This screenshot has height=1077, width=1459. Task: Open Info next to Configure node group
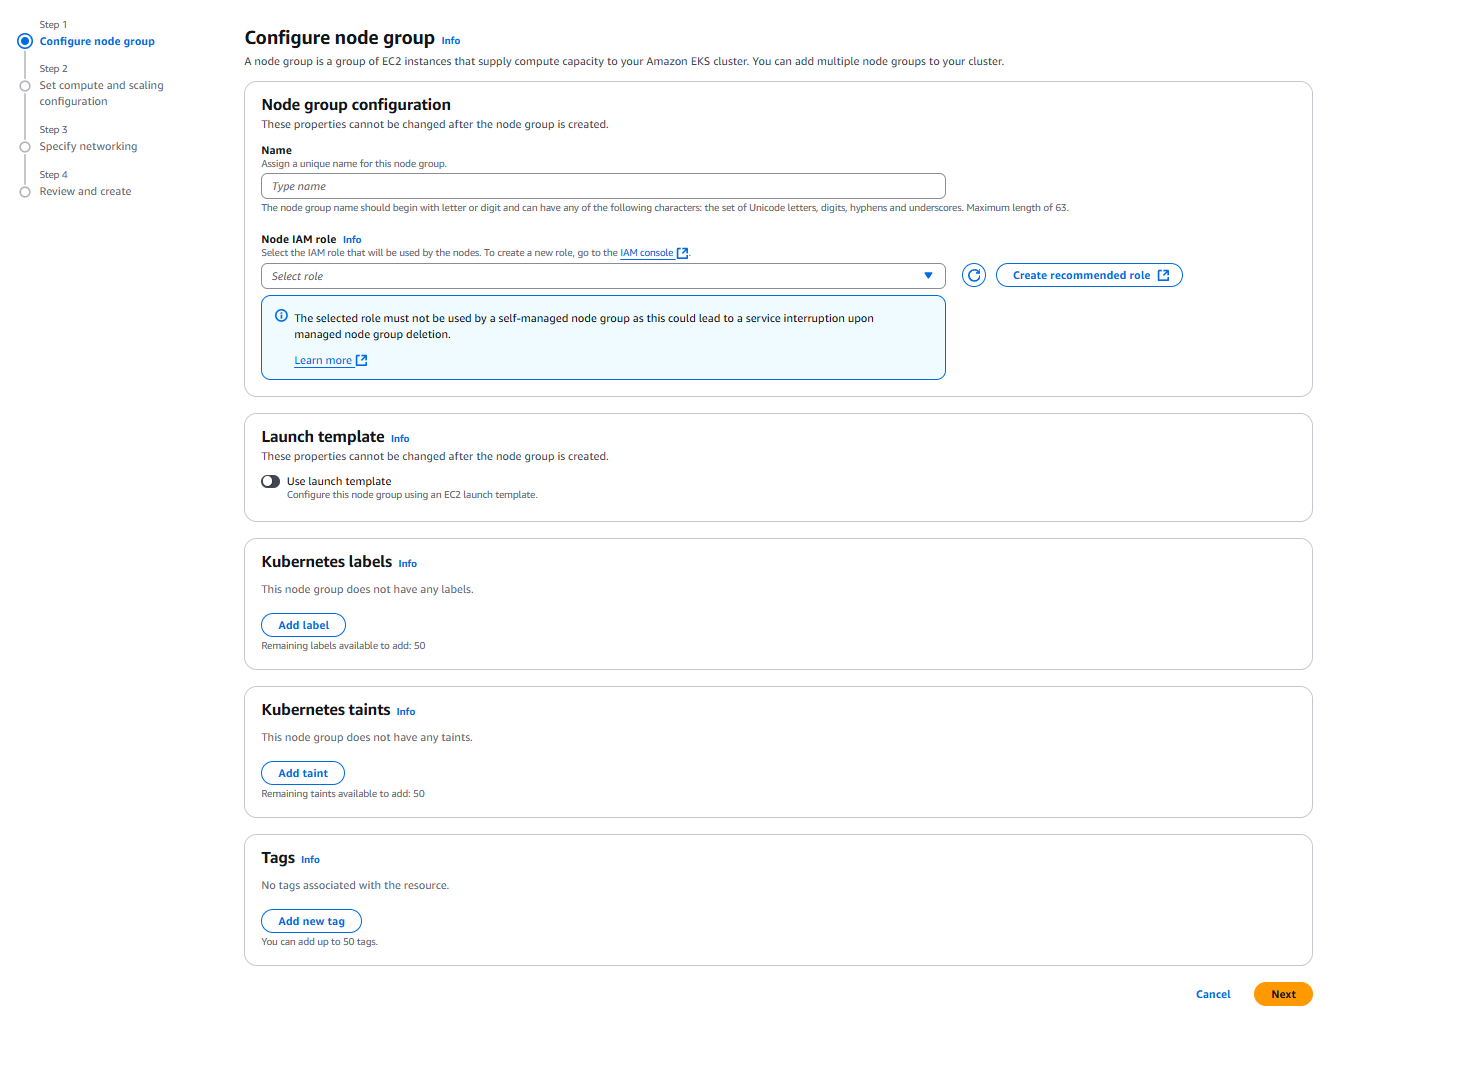click(451, 41)
